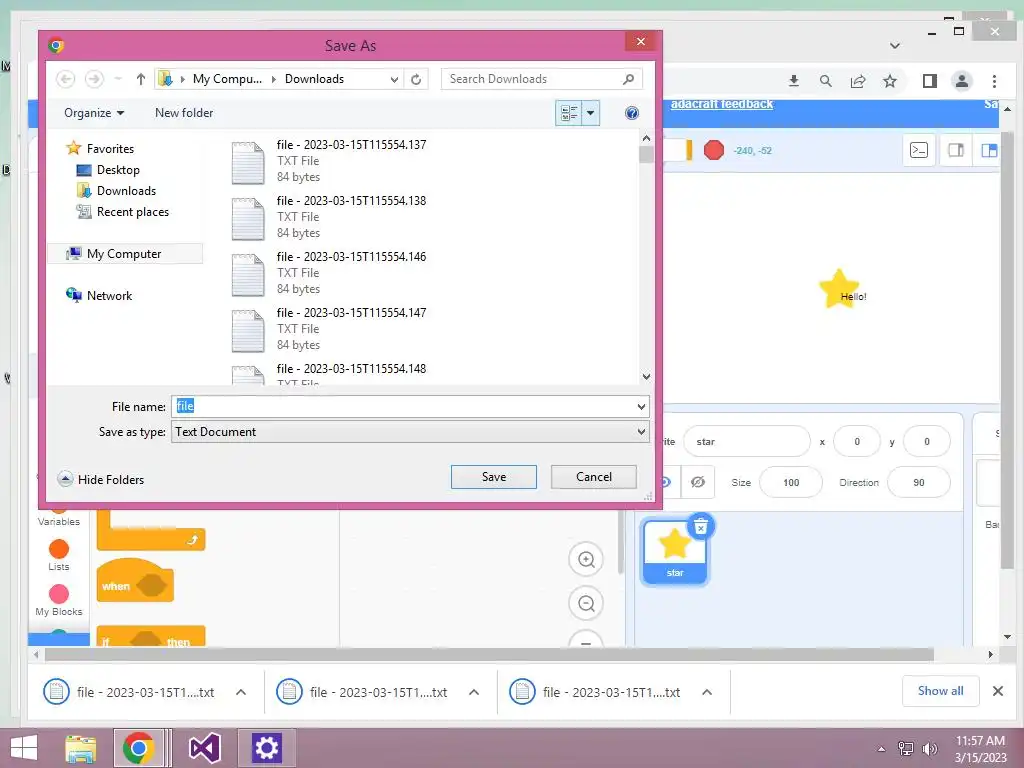Select the star sprite thumbnail

click(x=675, y=552)
